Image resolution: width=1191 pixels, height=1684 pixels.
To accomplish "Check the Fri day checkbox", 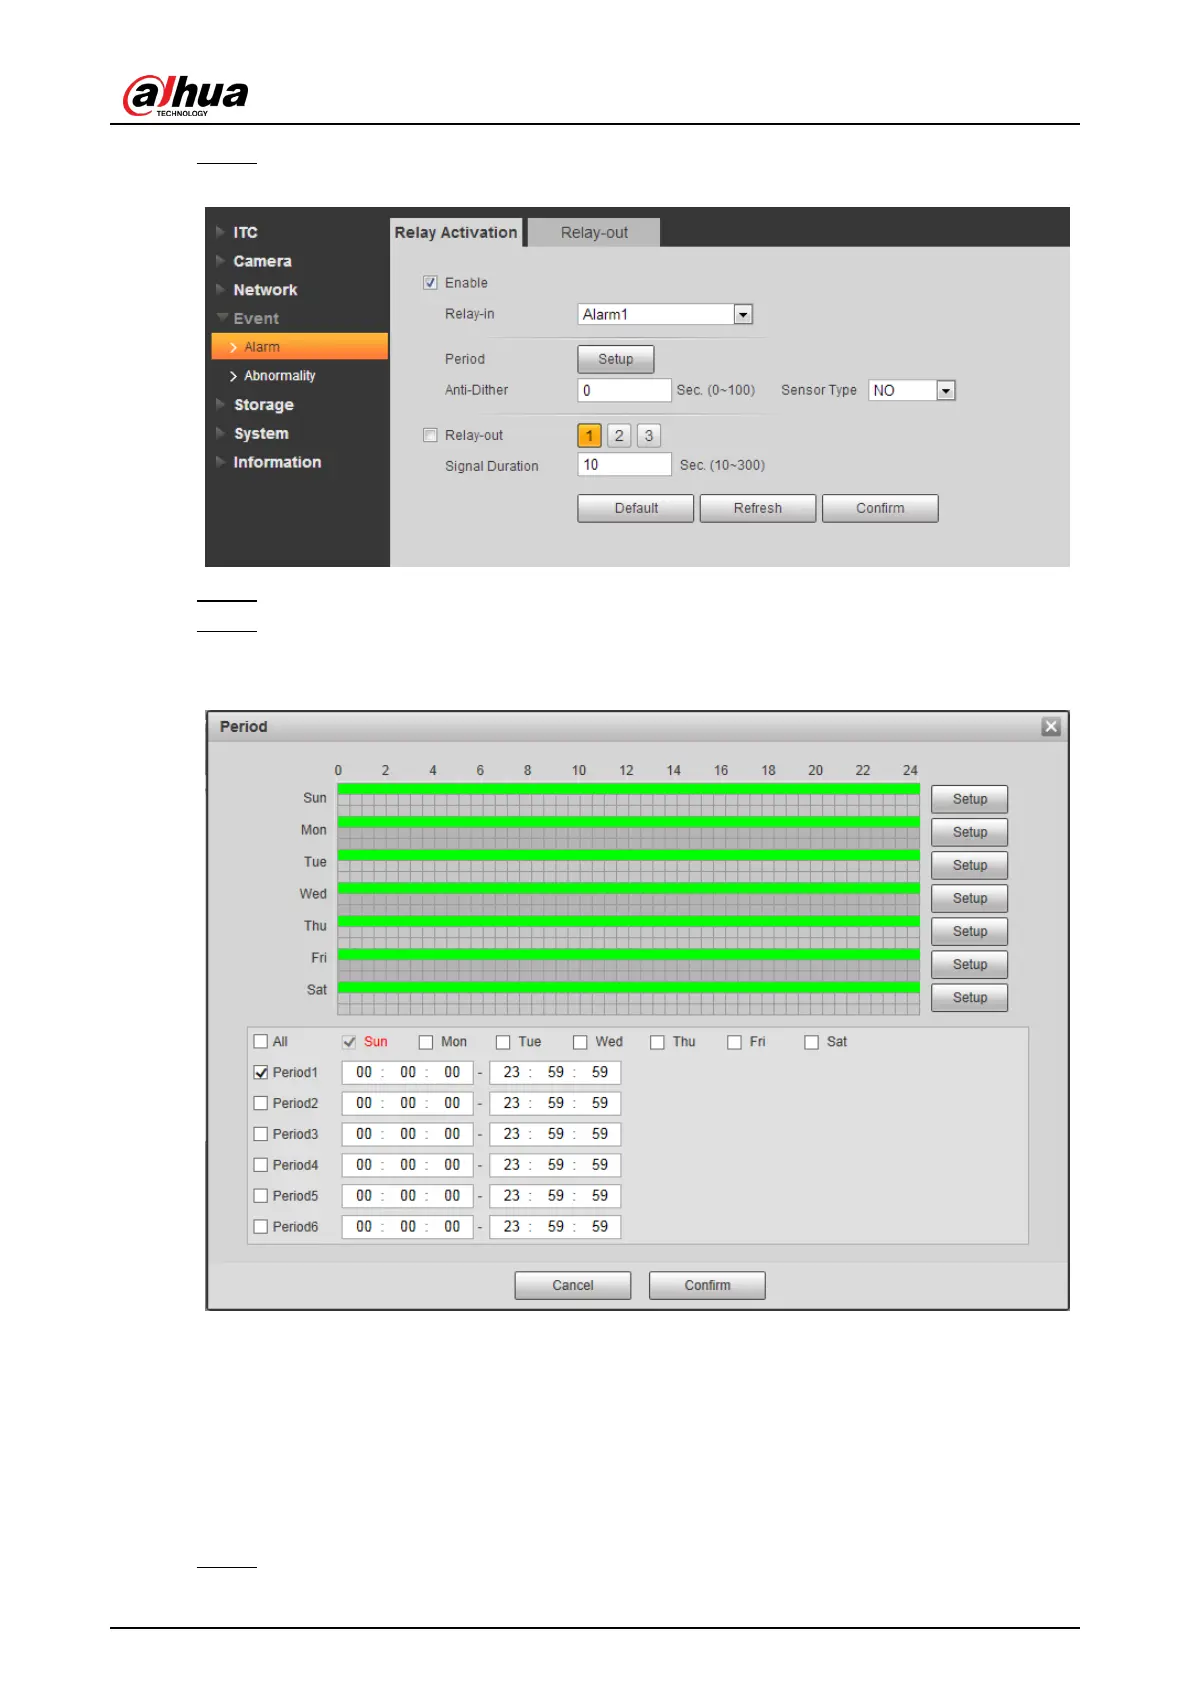I will point(734,1042).
